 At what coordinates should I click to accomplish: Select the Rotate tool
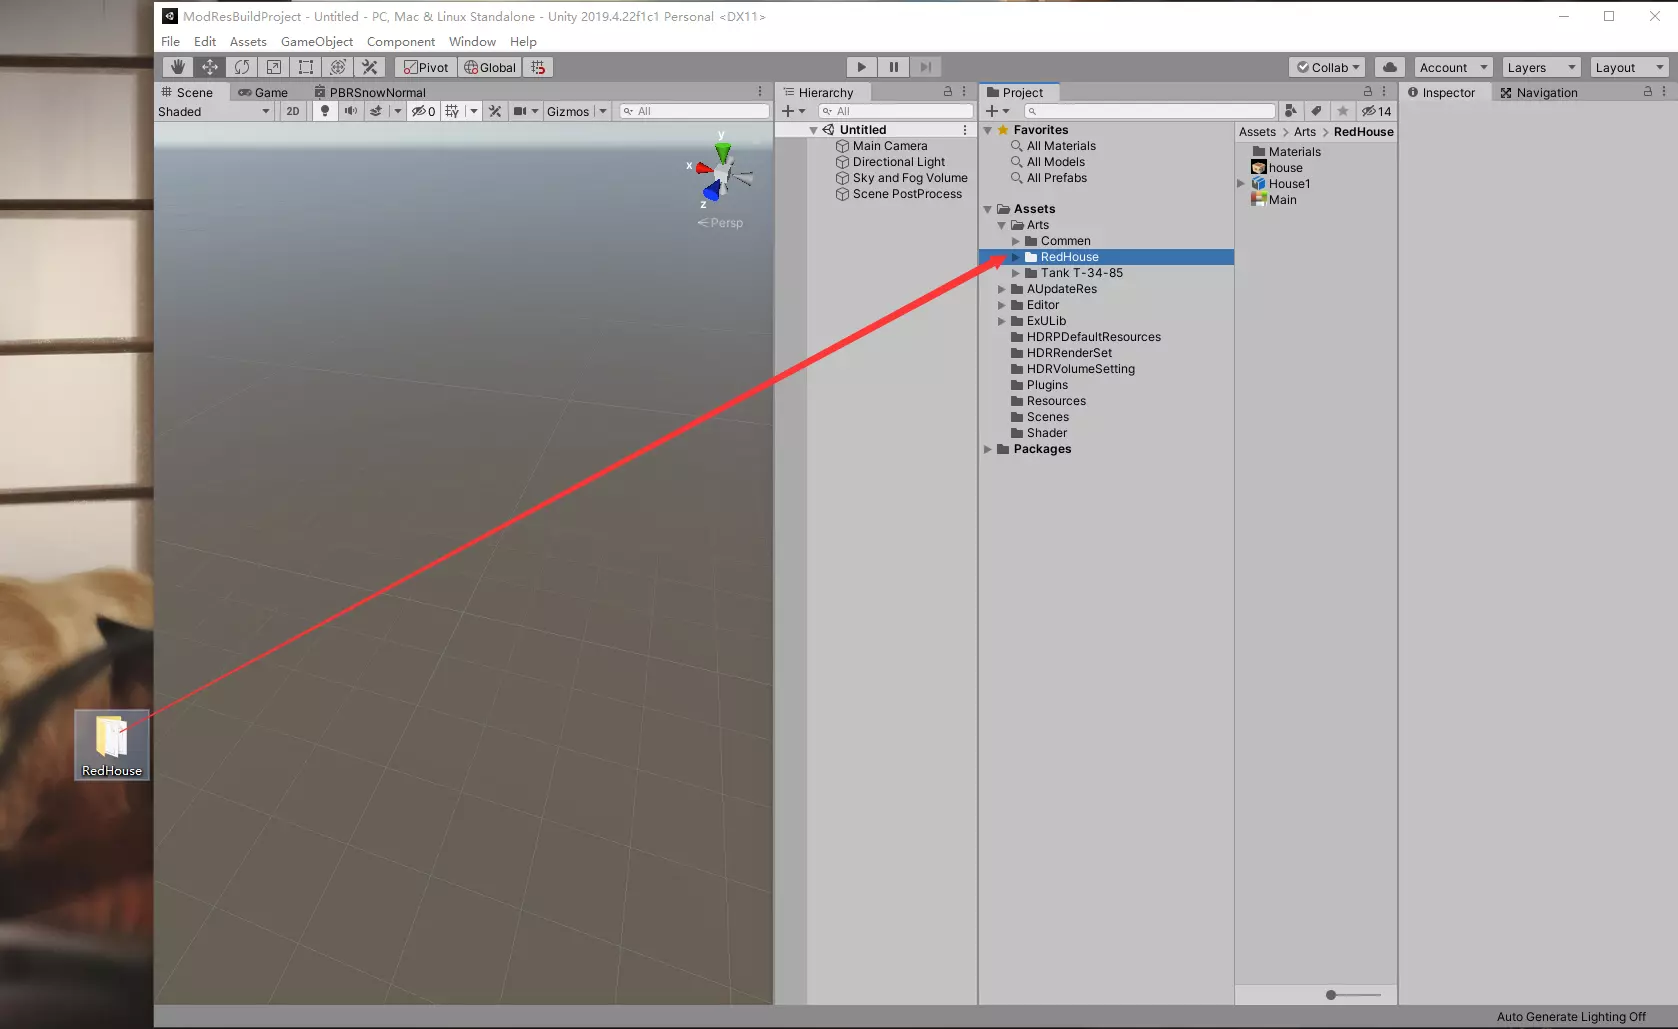pyautogui.click(x=242, y=67)
